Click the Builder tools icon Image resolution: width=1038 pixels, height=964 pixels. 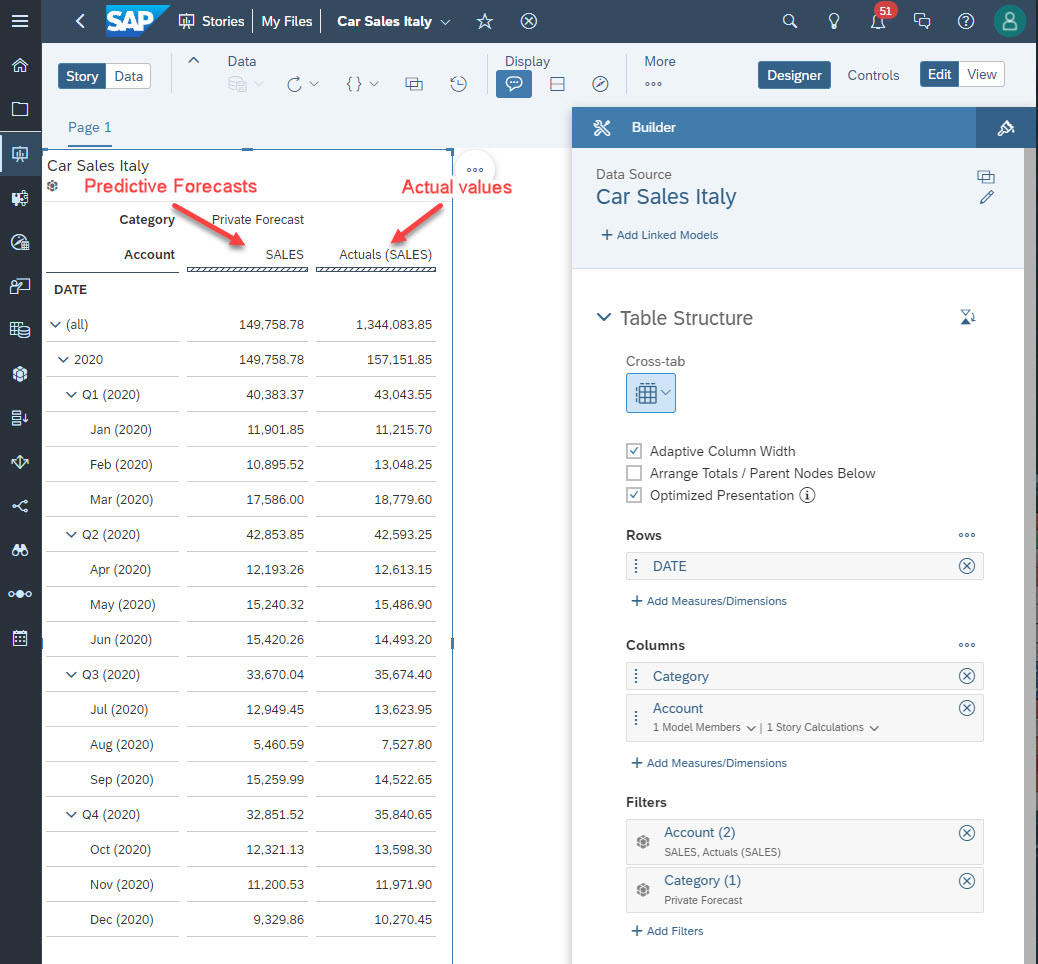click(x=602, y=128)
